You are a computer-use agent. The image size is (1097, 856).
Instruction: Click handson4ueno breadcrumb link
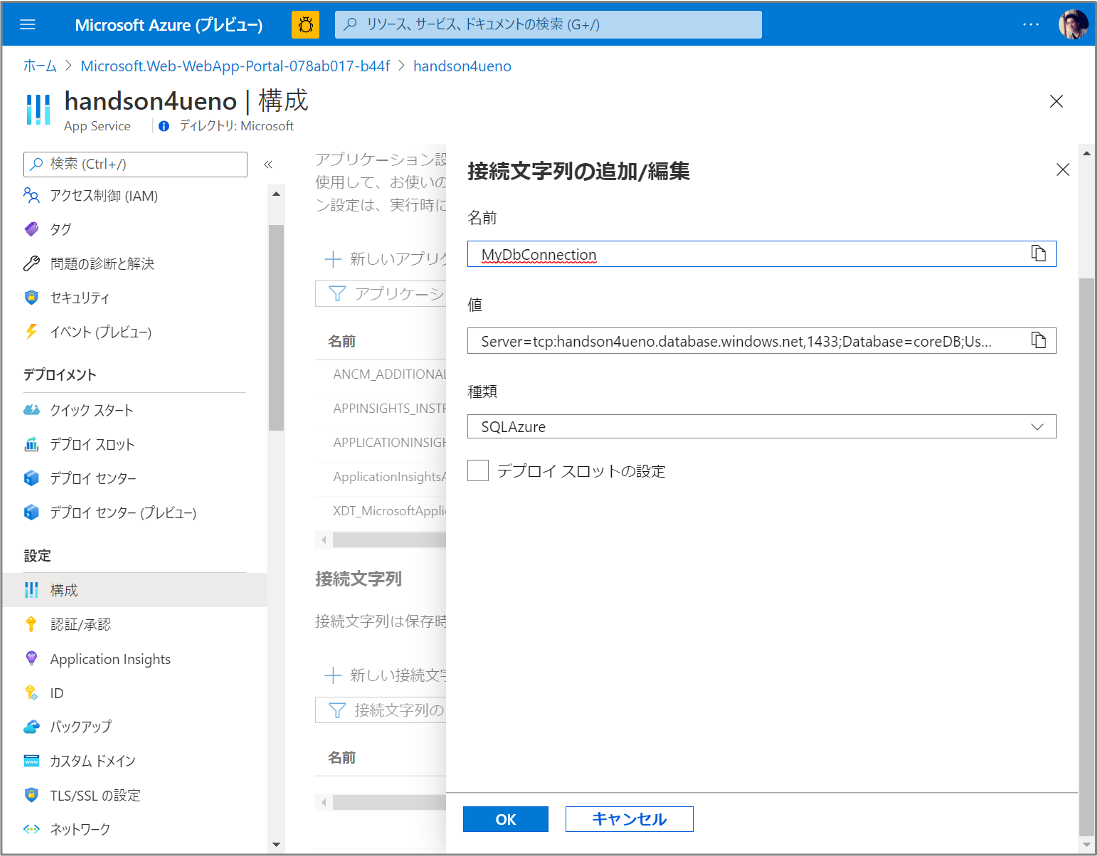pos(462,66)
